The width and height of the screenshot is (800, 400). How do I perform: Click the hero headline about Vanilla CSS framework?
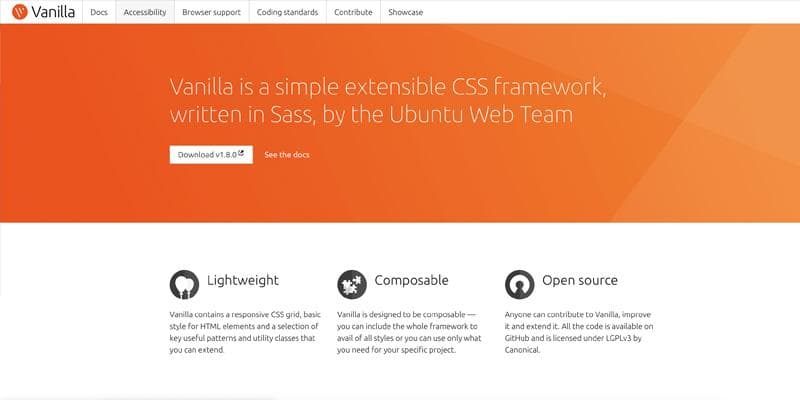click(388, 101)
